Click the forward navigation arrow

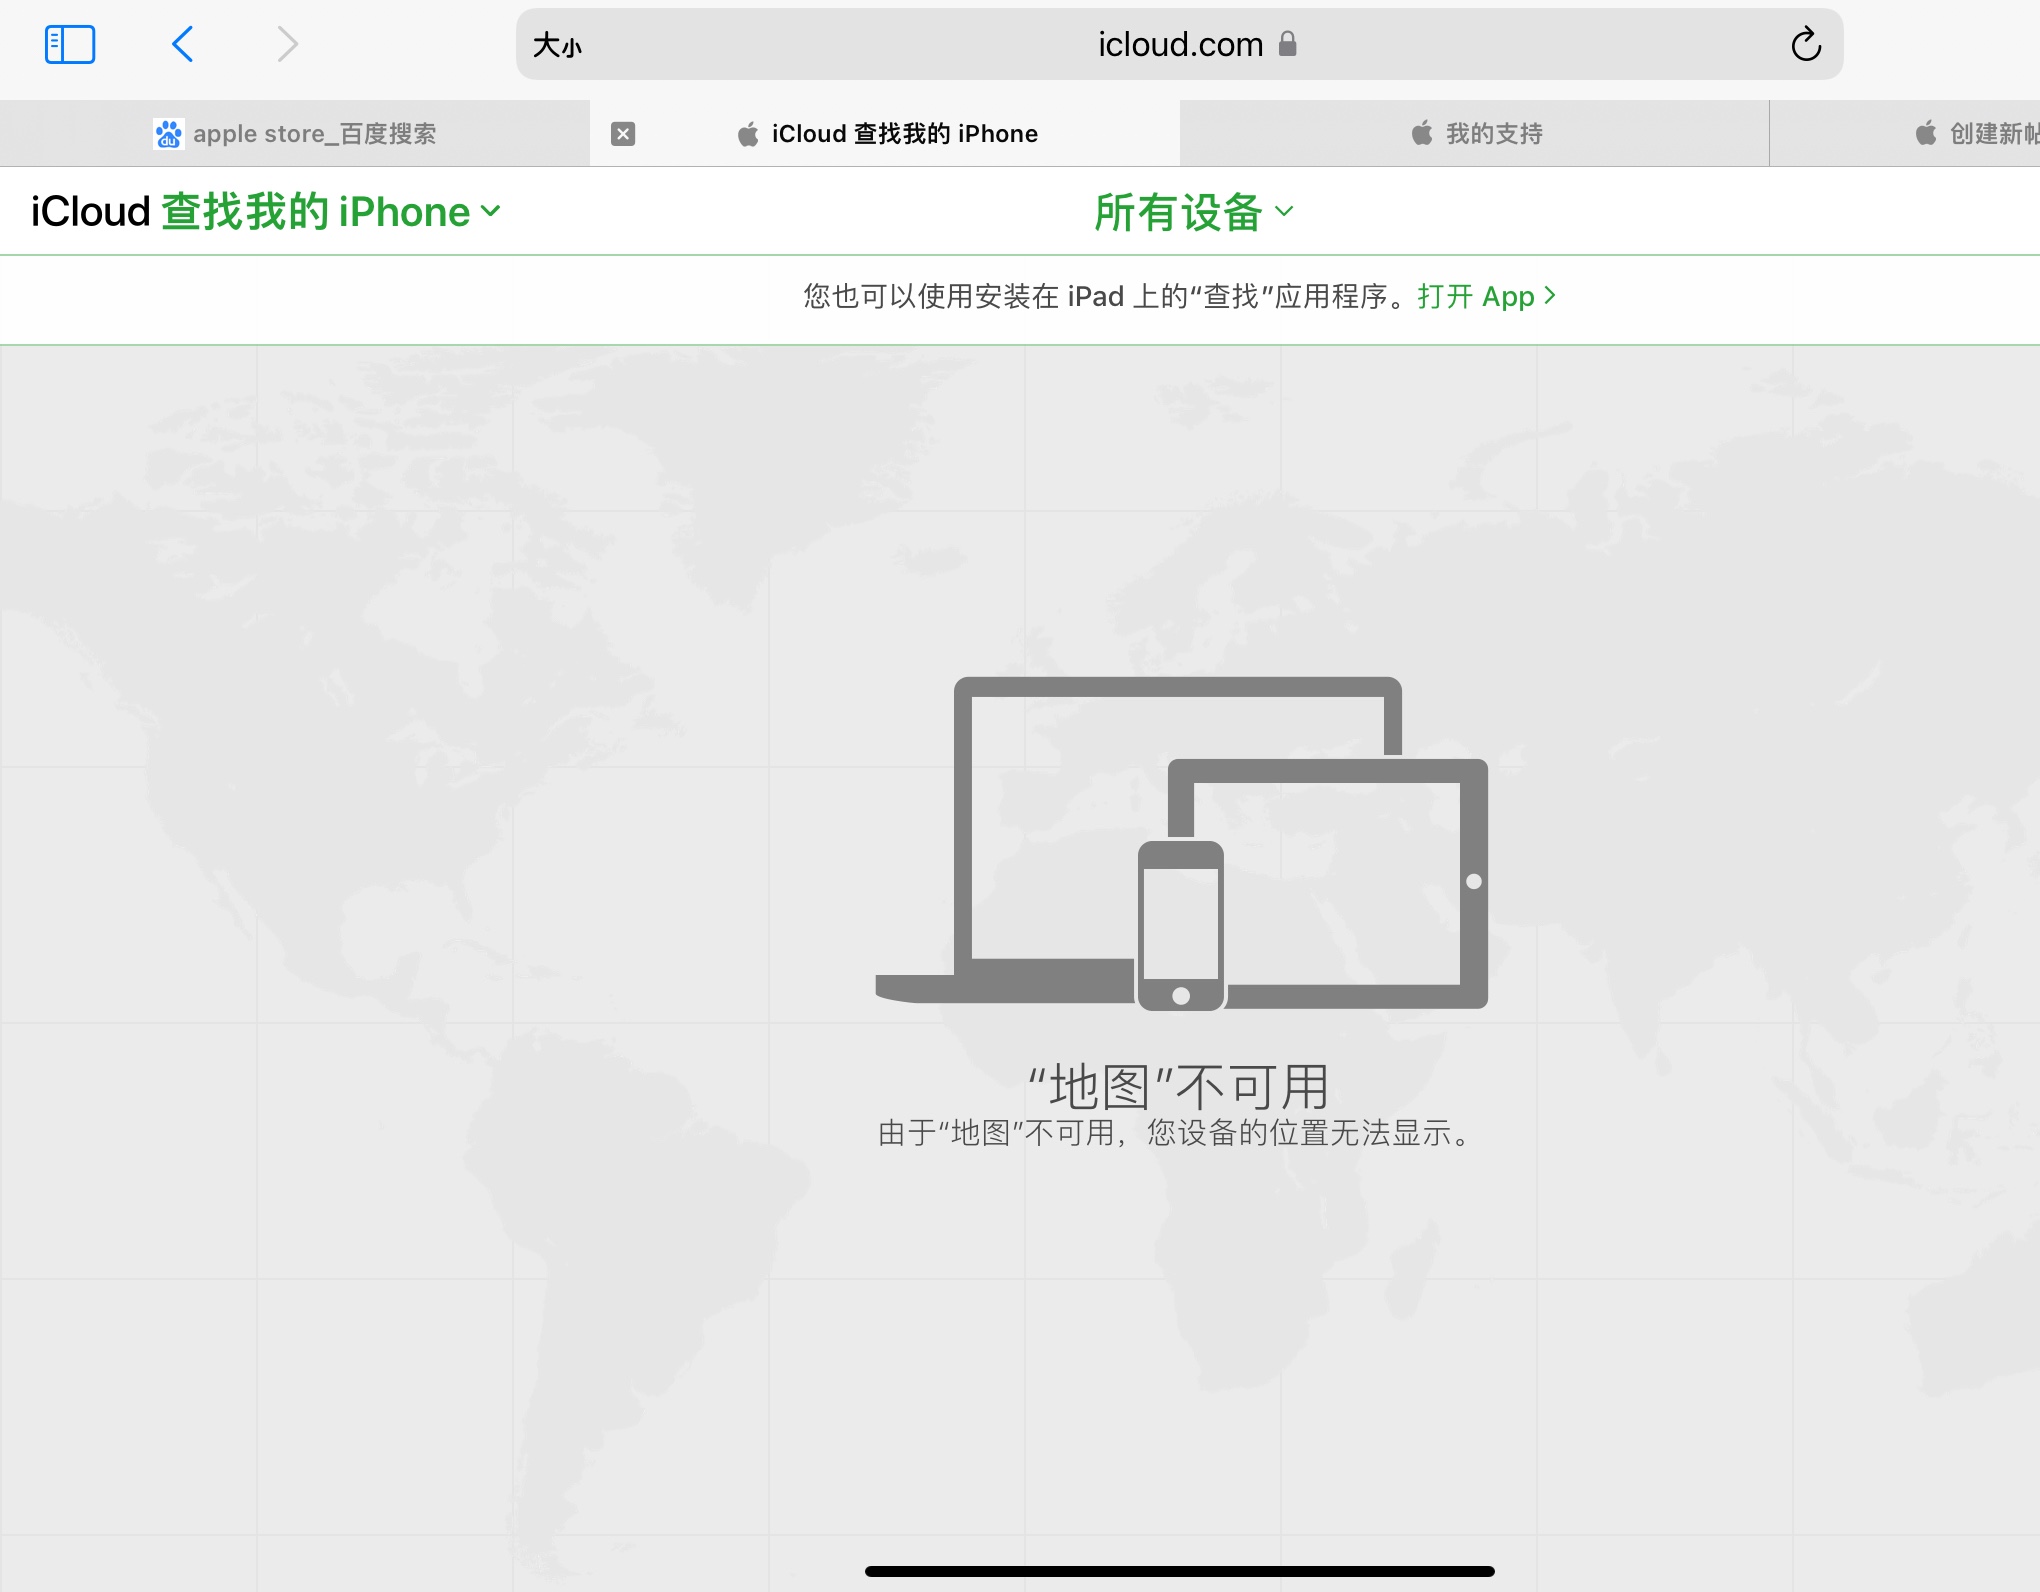coord(287,45)
